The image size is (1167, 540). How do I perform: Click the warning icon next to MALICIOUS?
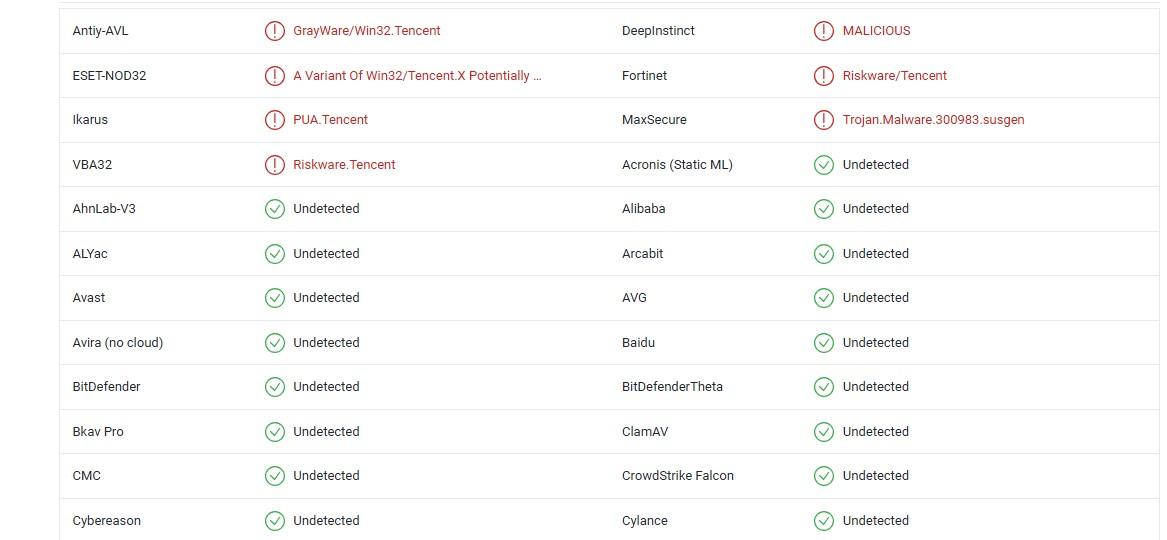[x=823, y=30]
